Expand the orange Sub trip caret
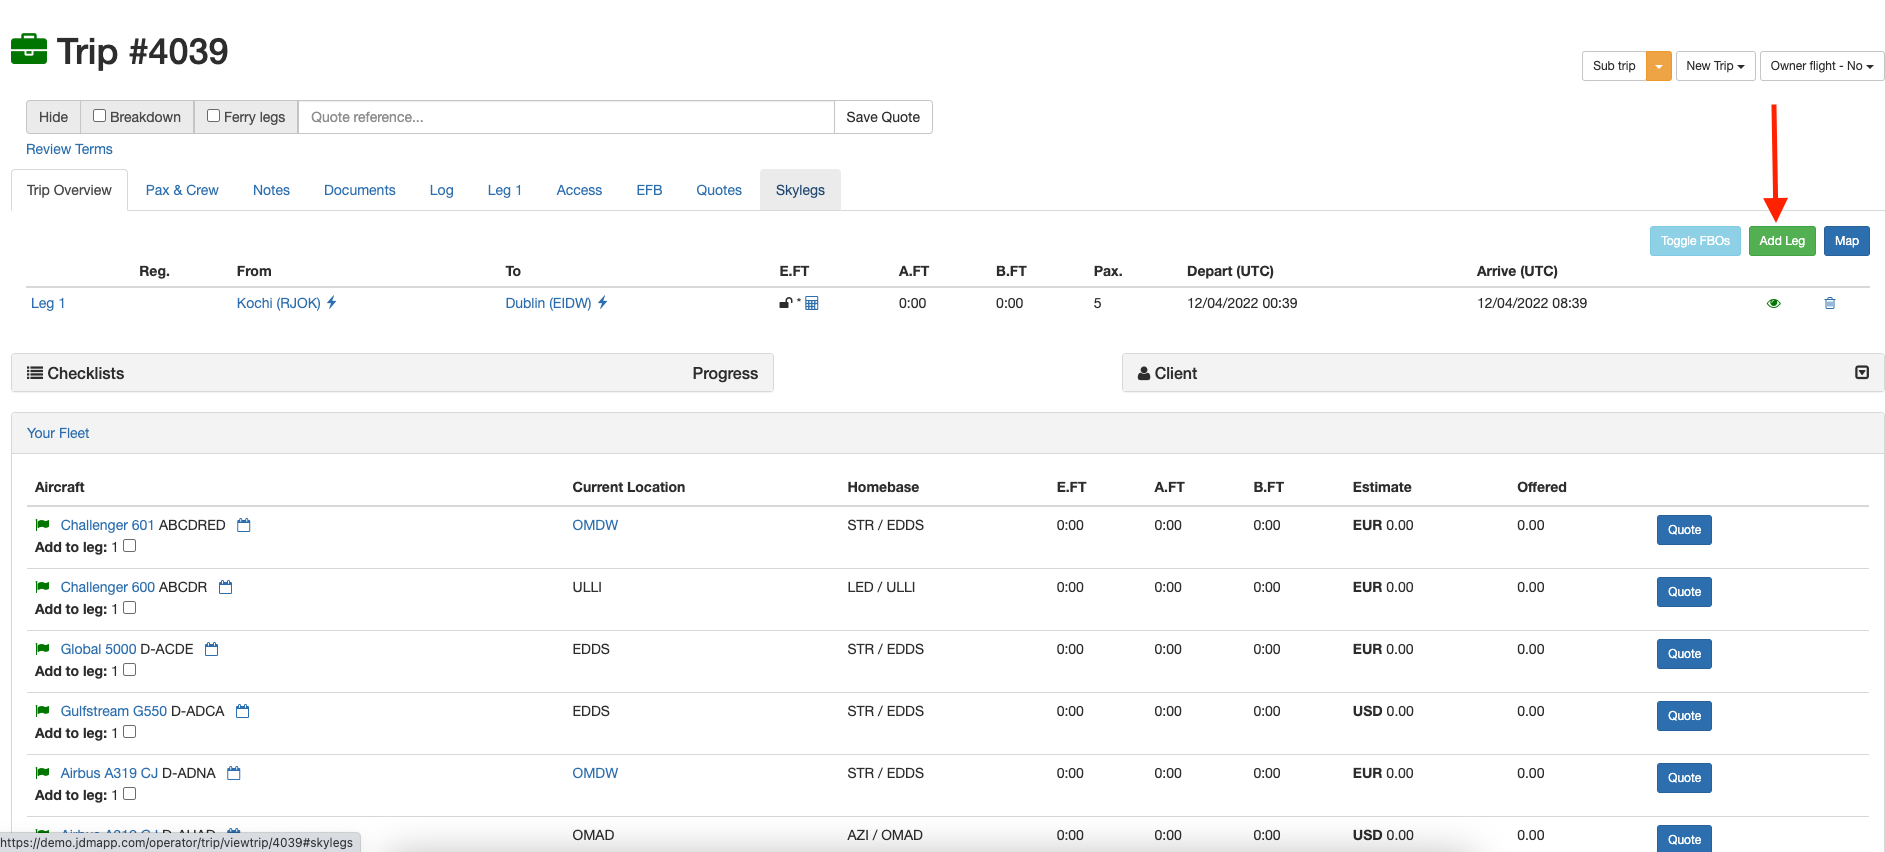 point(1658,66)
